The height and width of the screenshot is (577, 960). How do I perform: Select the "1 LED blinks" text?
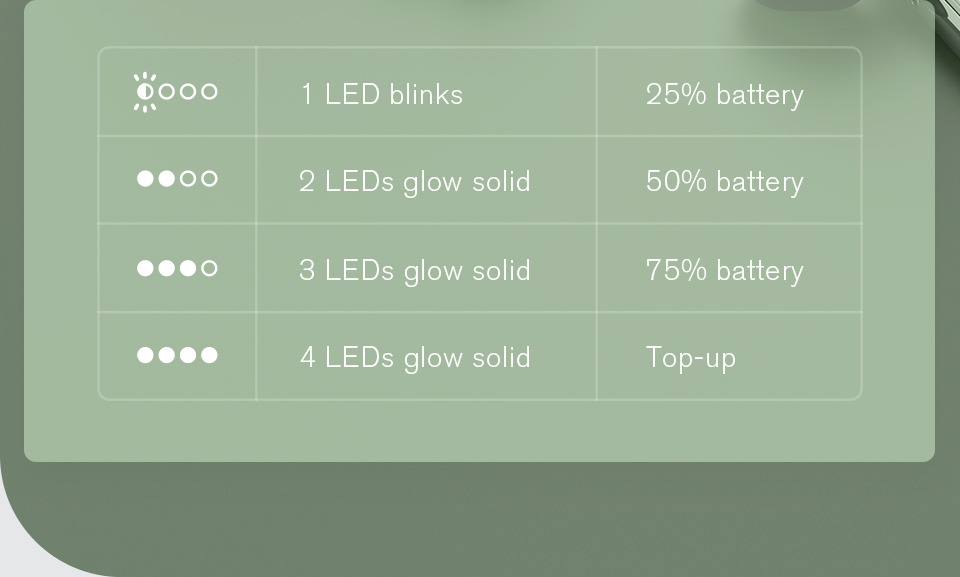click(x=382, y=94)
